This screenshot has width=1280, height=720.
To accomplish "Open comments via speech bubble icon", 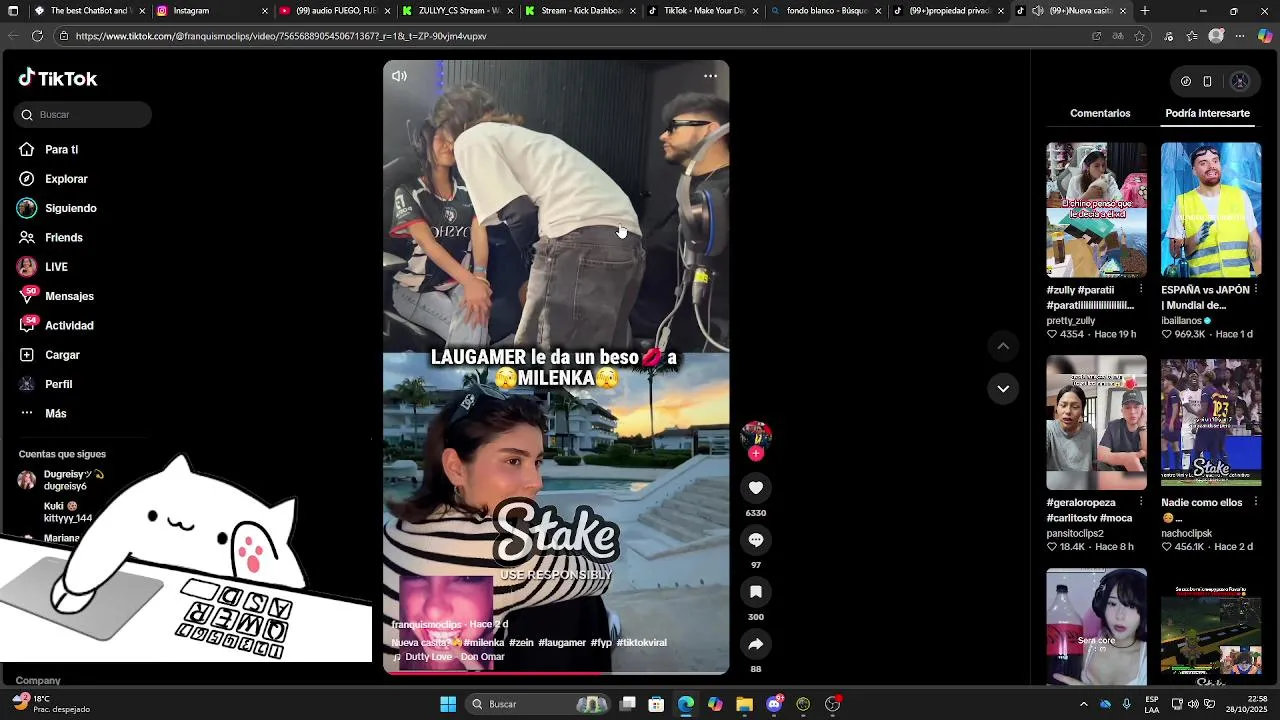I will tap(756, 540).
